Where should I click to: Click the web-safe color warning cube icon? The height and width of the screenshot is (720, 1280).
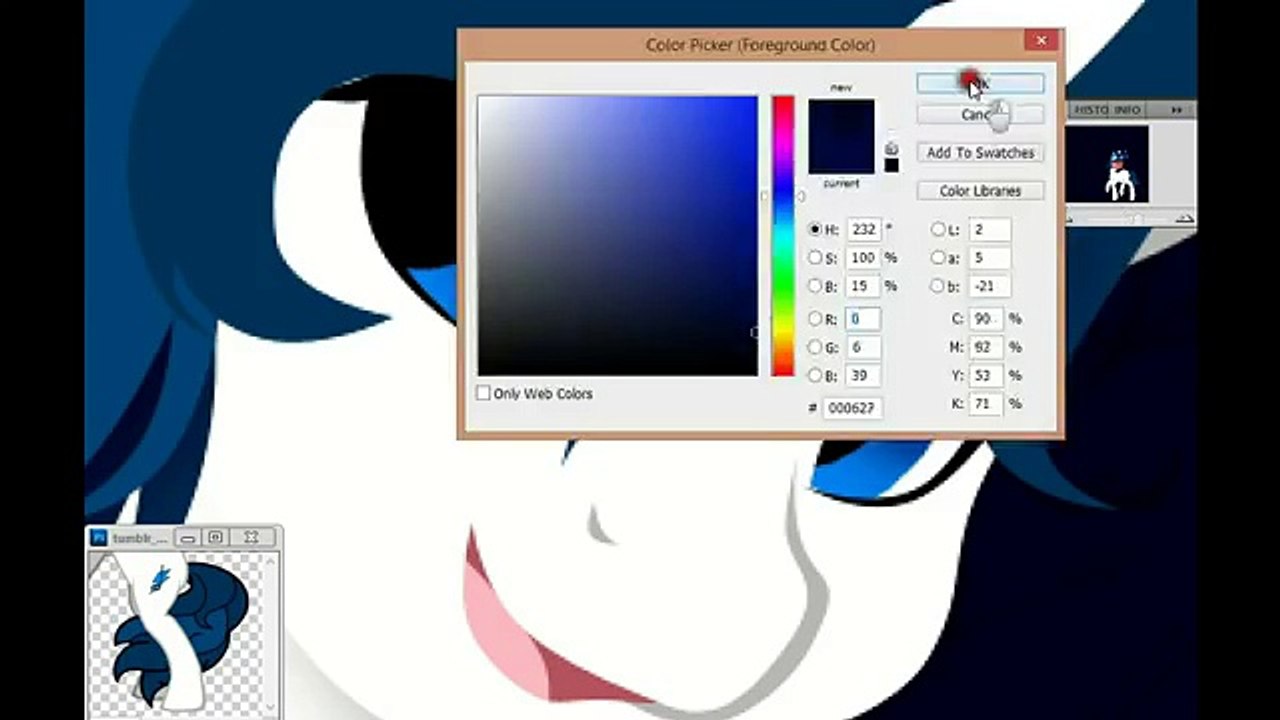click(891, 148)
